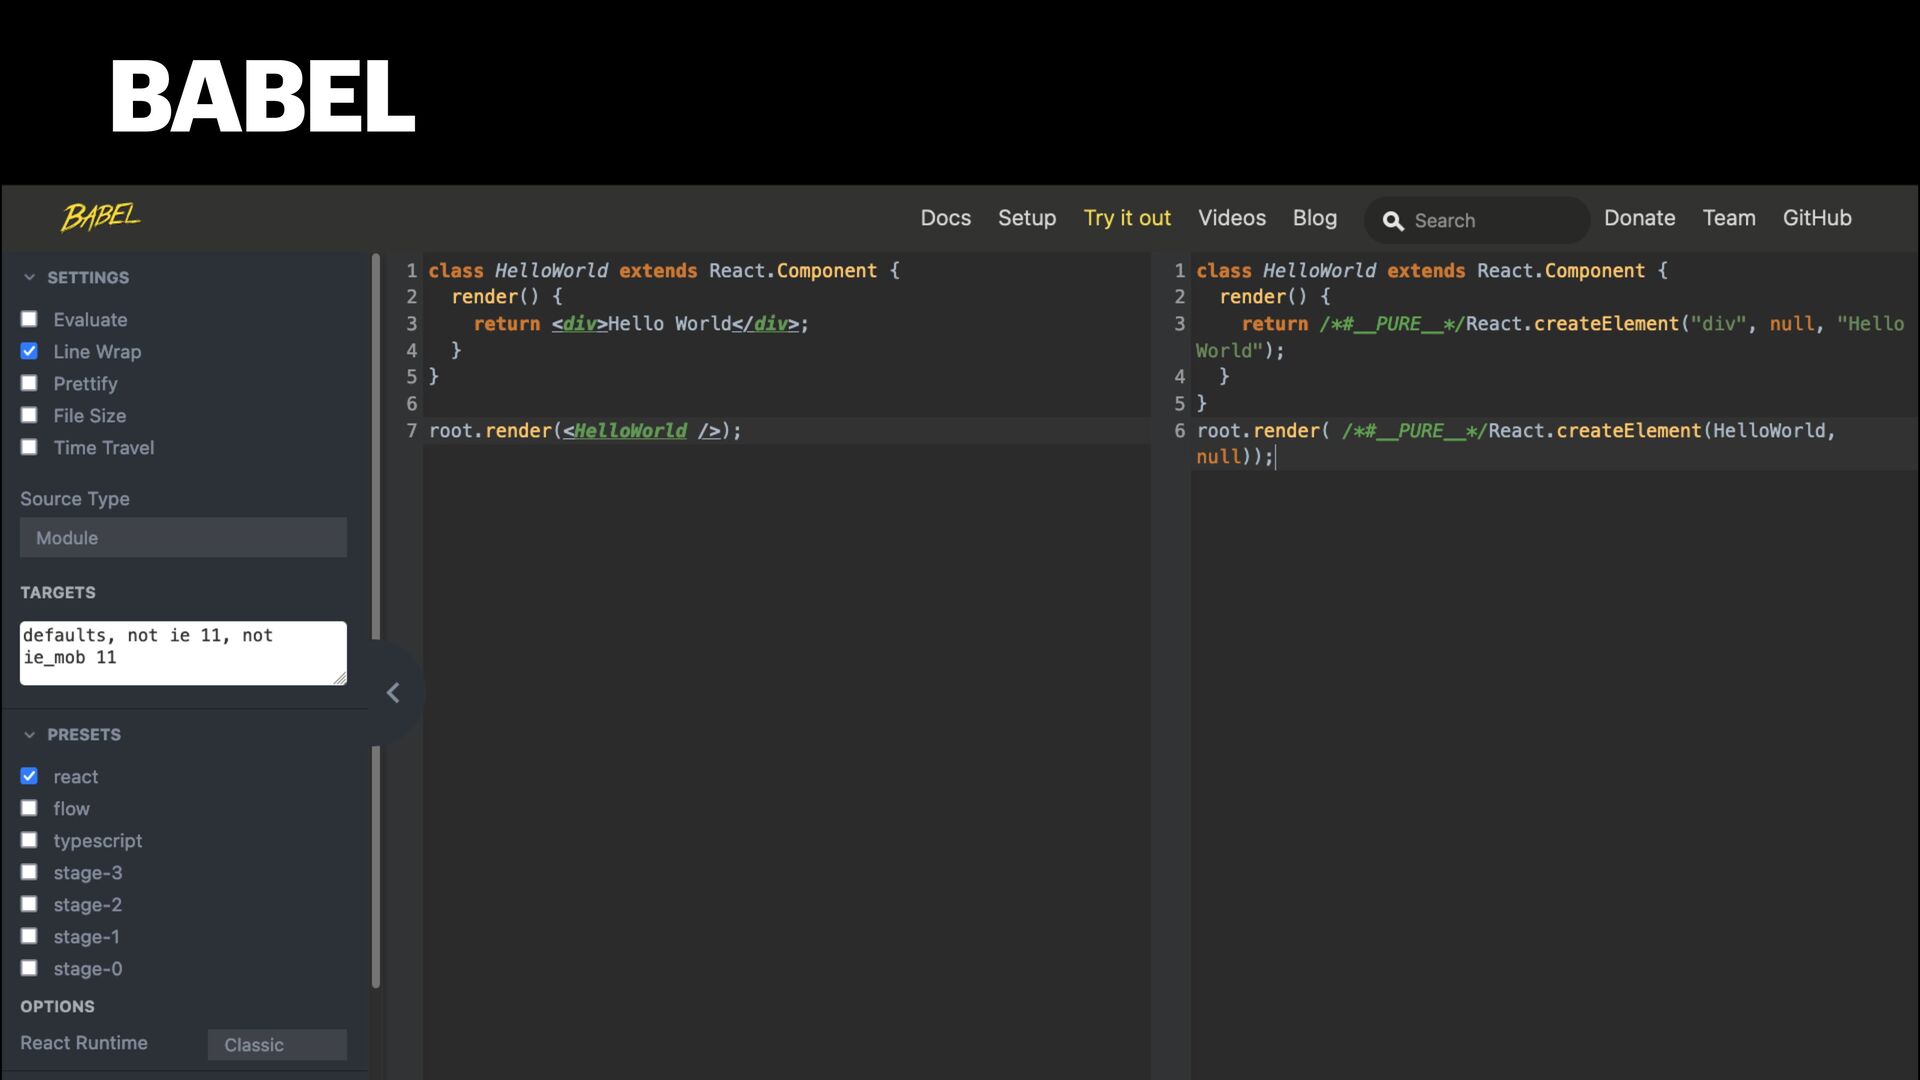Open the Blog page
The image size is (1920, 1080).
click(1314, 218)
